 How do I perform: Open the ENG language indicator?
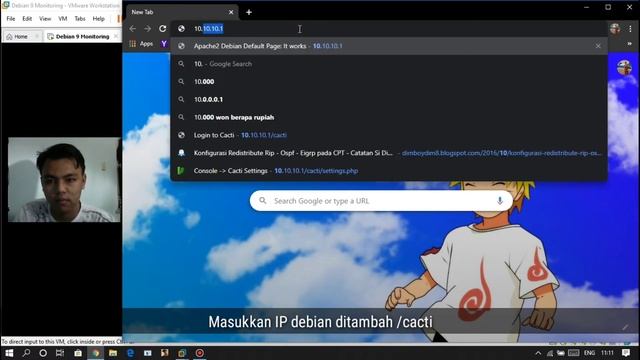click(589, 353)
